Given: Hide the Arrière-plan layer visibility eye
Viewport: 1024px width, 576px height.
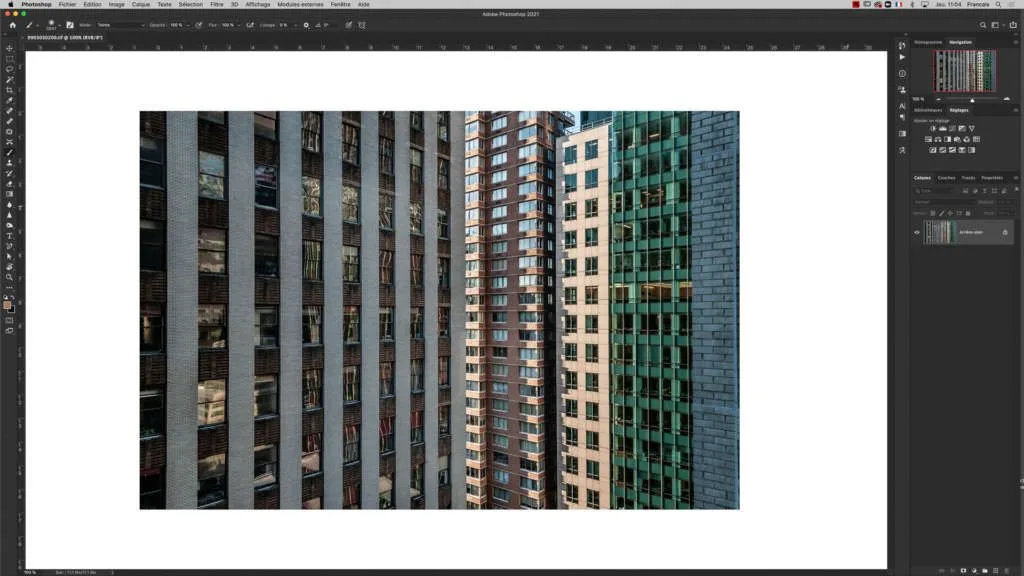Looking at the screenshot, I should 917,232.
